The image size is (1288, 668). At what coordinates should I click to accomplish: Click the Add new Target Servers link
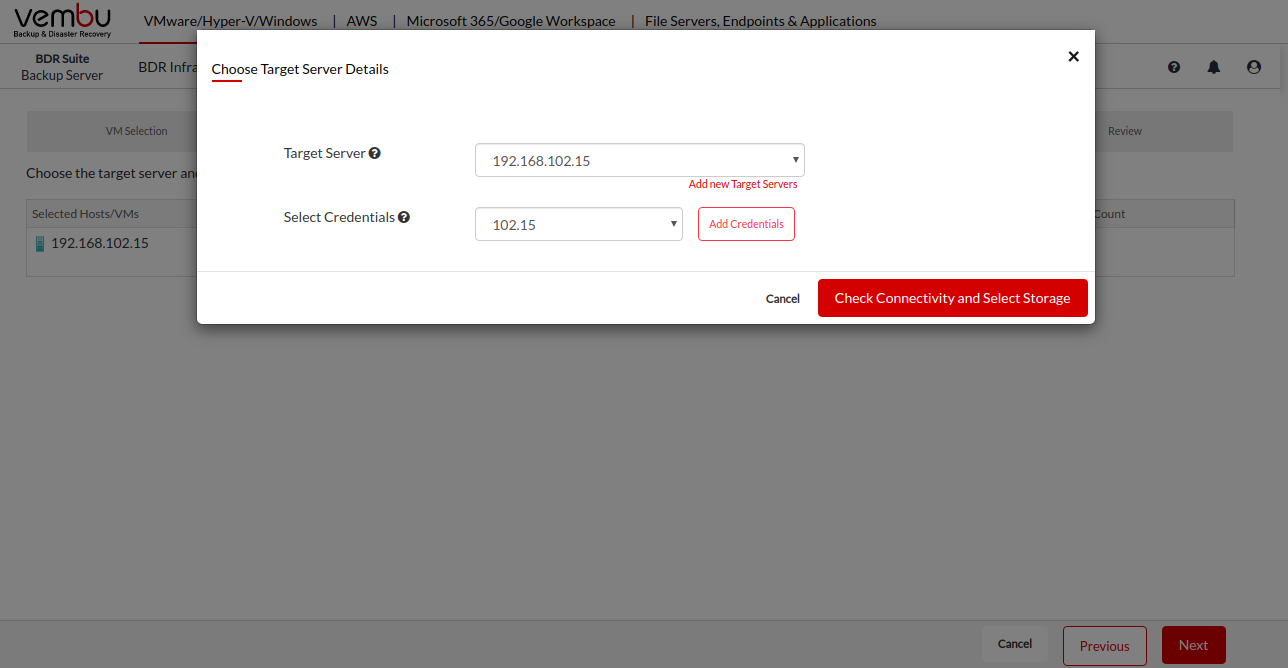coord(743,184)
